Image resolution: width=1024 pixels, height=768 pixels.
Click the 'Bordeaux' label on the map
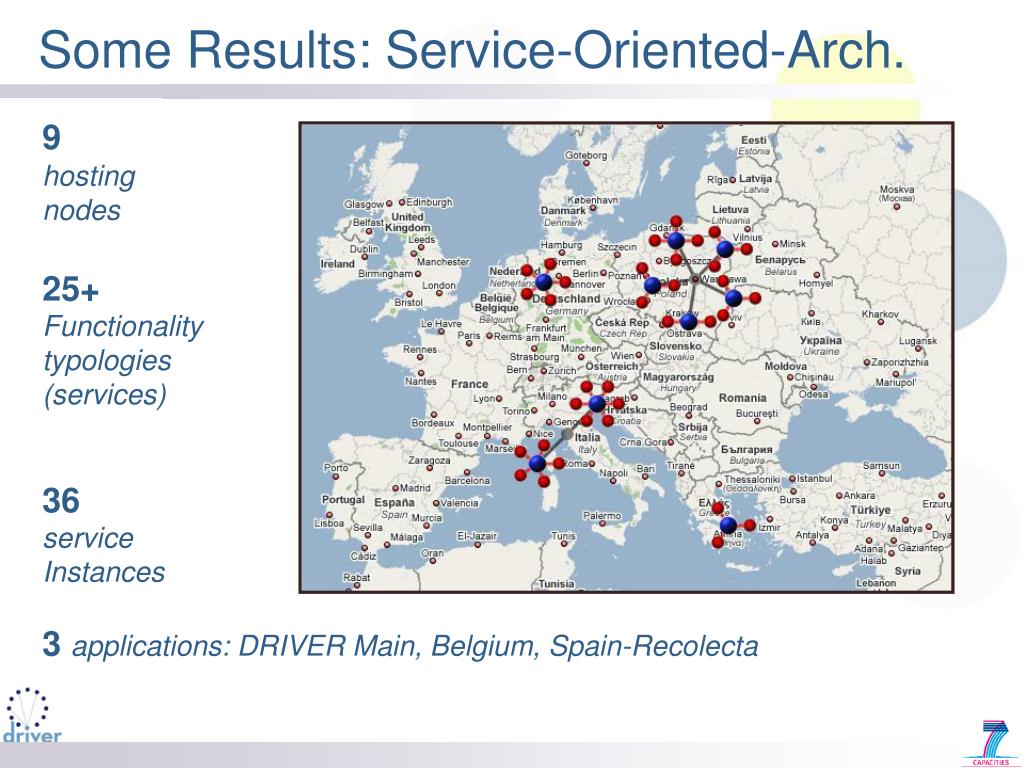coord(432,423)
